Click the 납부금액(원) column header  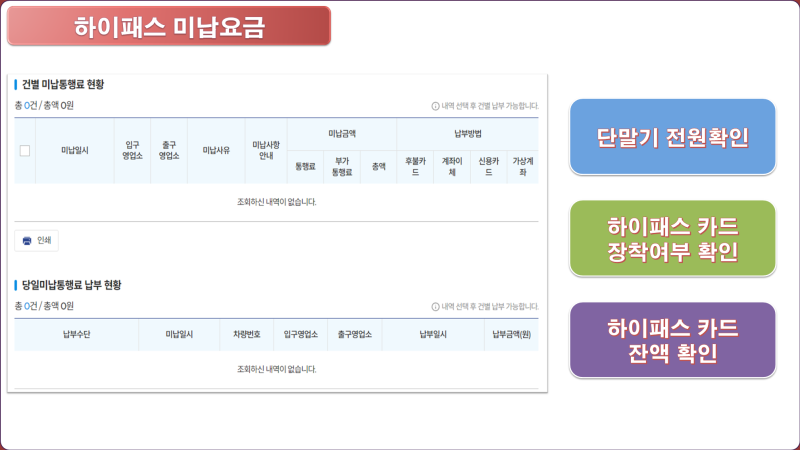[x=511, y=335]
